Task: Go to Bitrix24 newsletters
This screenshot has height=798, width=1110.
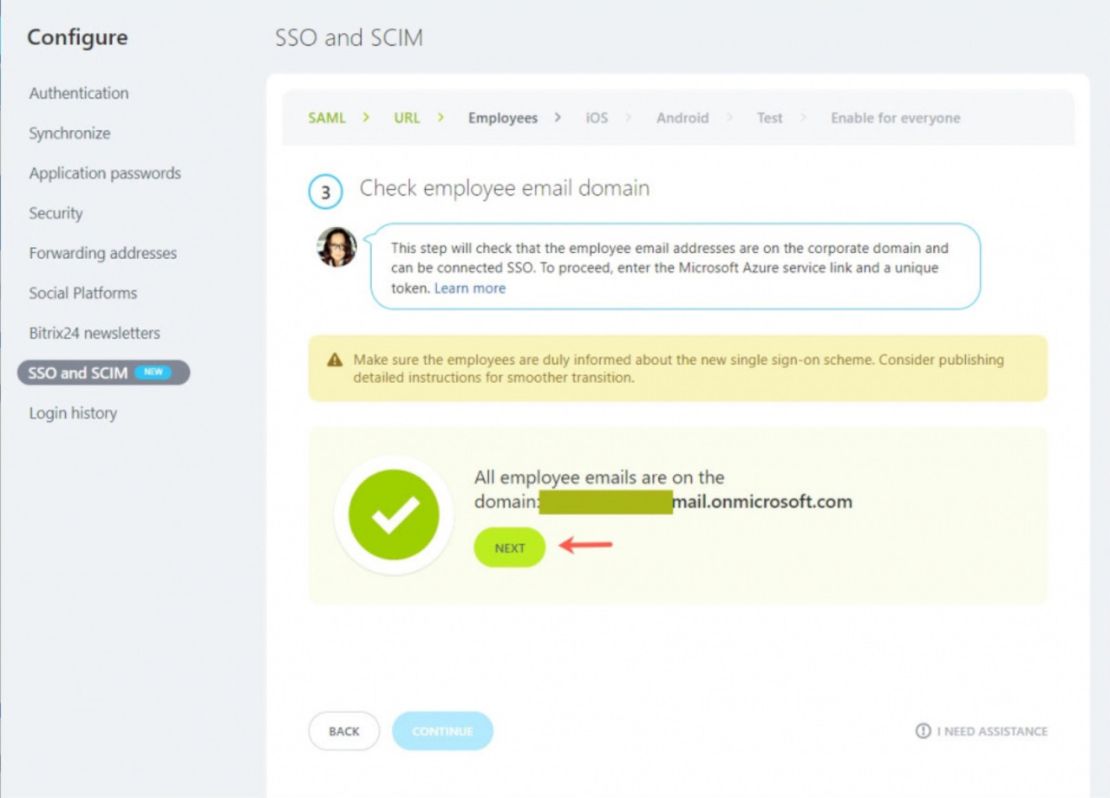Action: click(94, 333)
